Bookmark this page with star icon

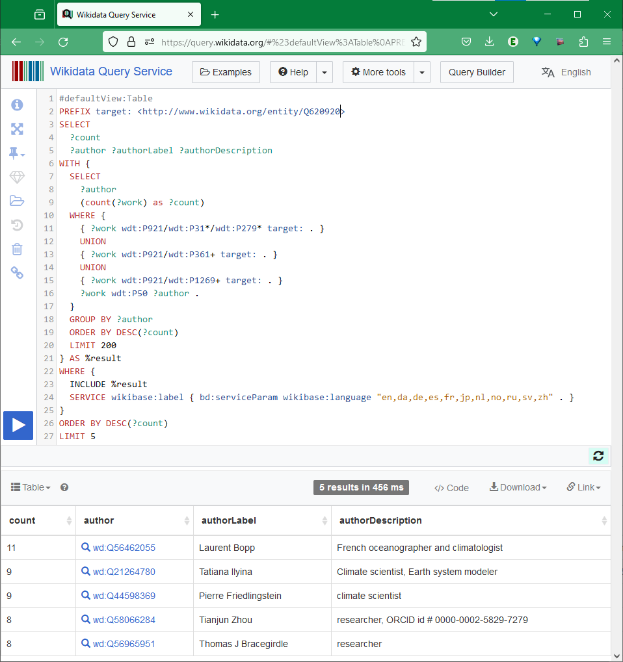tap(416, 42)
